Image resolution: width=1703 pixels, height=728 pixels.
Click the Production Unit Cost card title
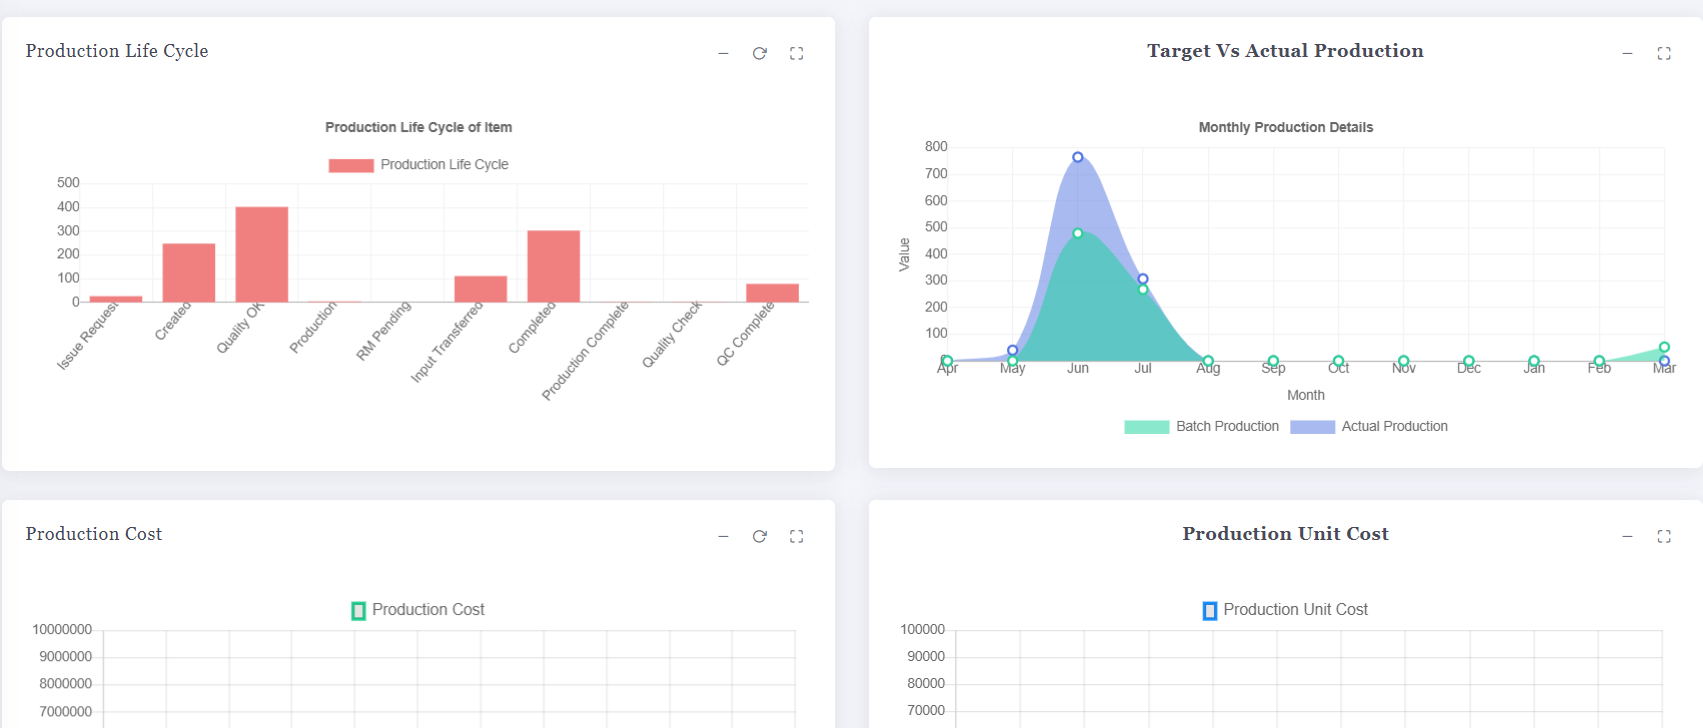[x=1285, y=534]
